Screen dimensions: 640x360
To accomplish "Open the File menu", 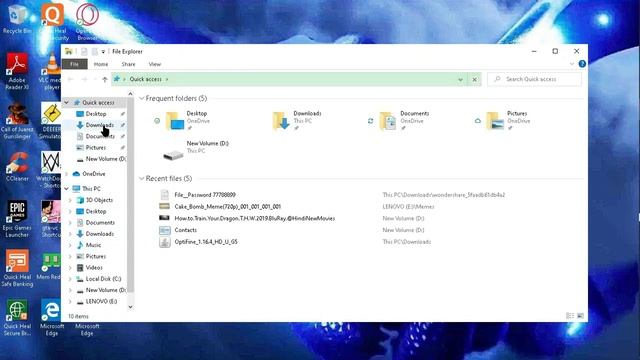I will click(x=74, y=64).
